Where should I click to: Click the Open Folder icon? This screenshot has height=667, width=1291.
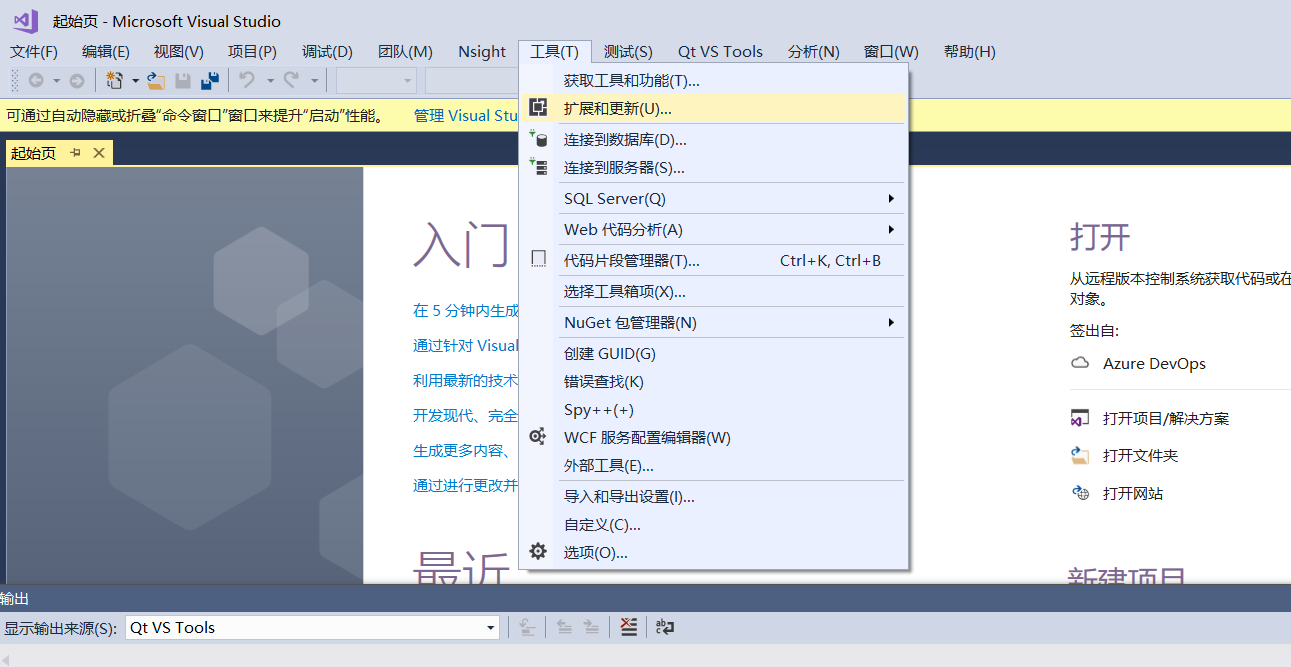(1080, 455)
